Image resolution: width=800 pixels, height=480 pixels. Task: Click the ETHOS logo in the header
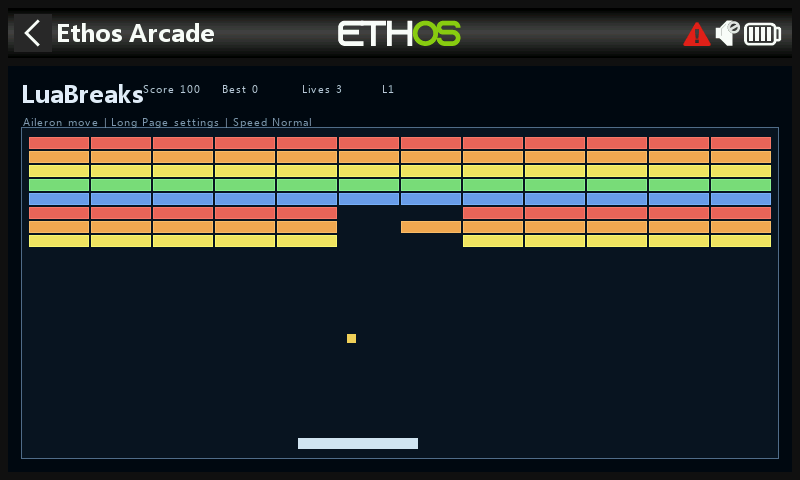pos(399,34)
